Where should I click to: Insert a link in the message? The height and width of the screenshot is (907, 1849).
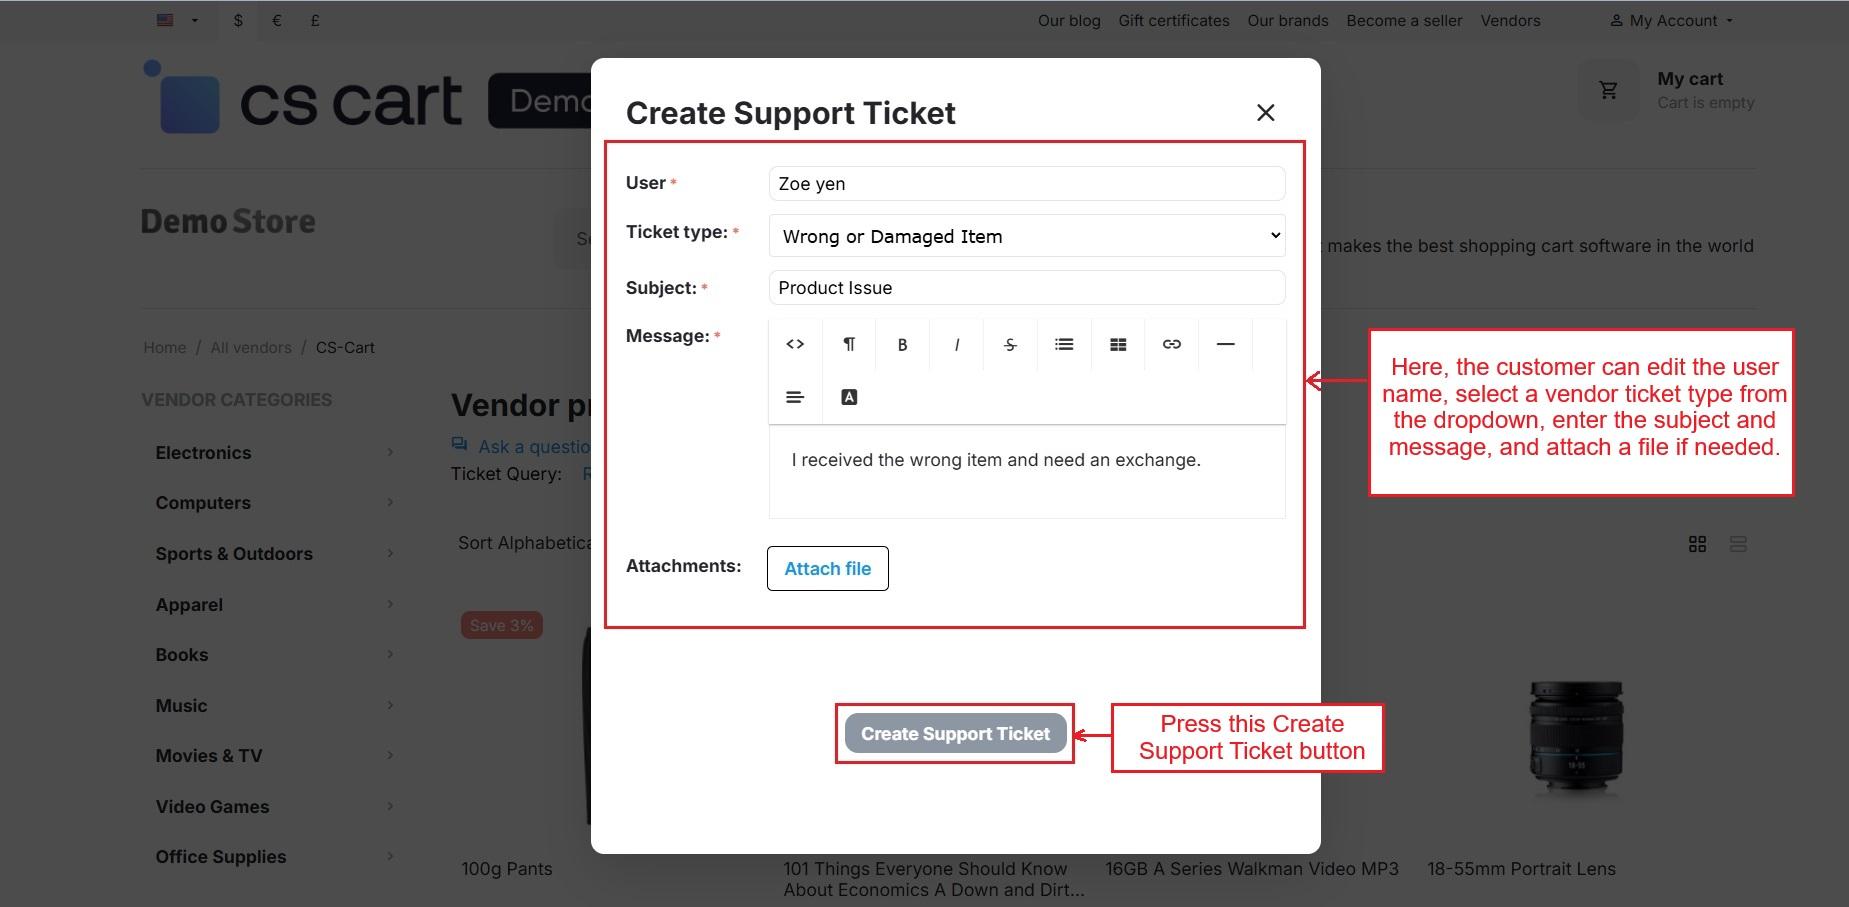tap(1172, 344)
